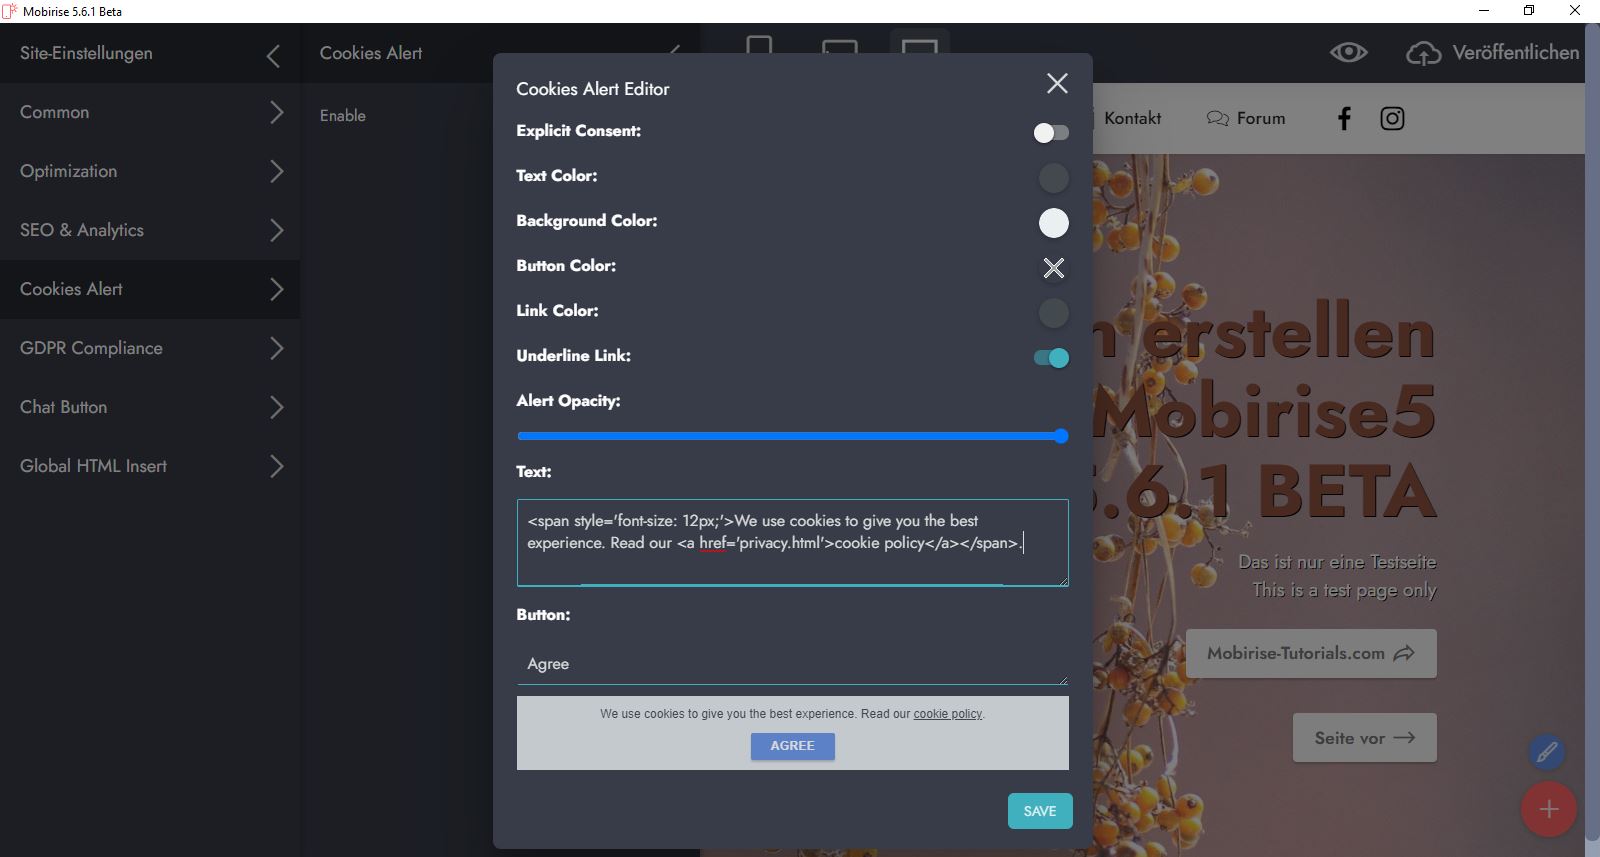Save the cookies alert settings
This screenshot has height=857, width=1600.
(x=1040, y=811)
